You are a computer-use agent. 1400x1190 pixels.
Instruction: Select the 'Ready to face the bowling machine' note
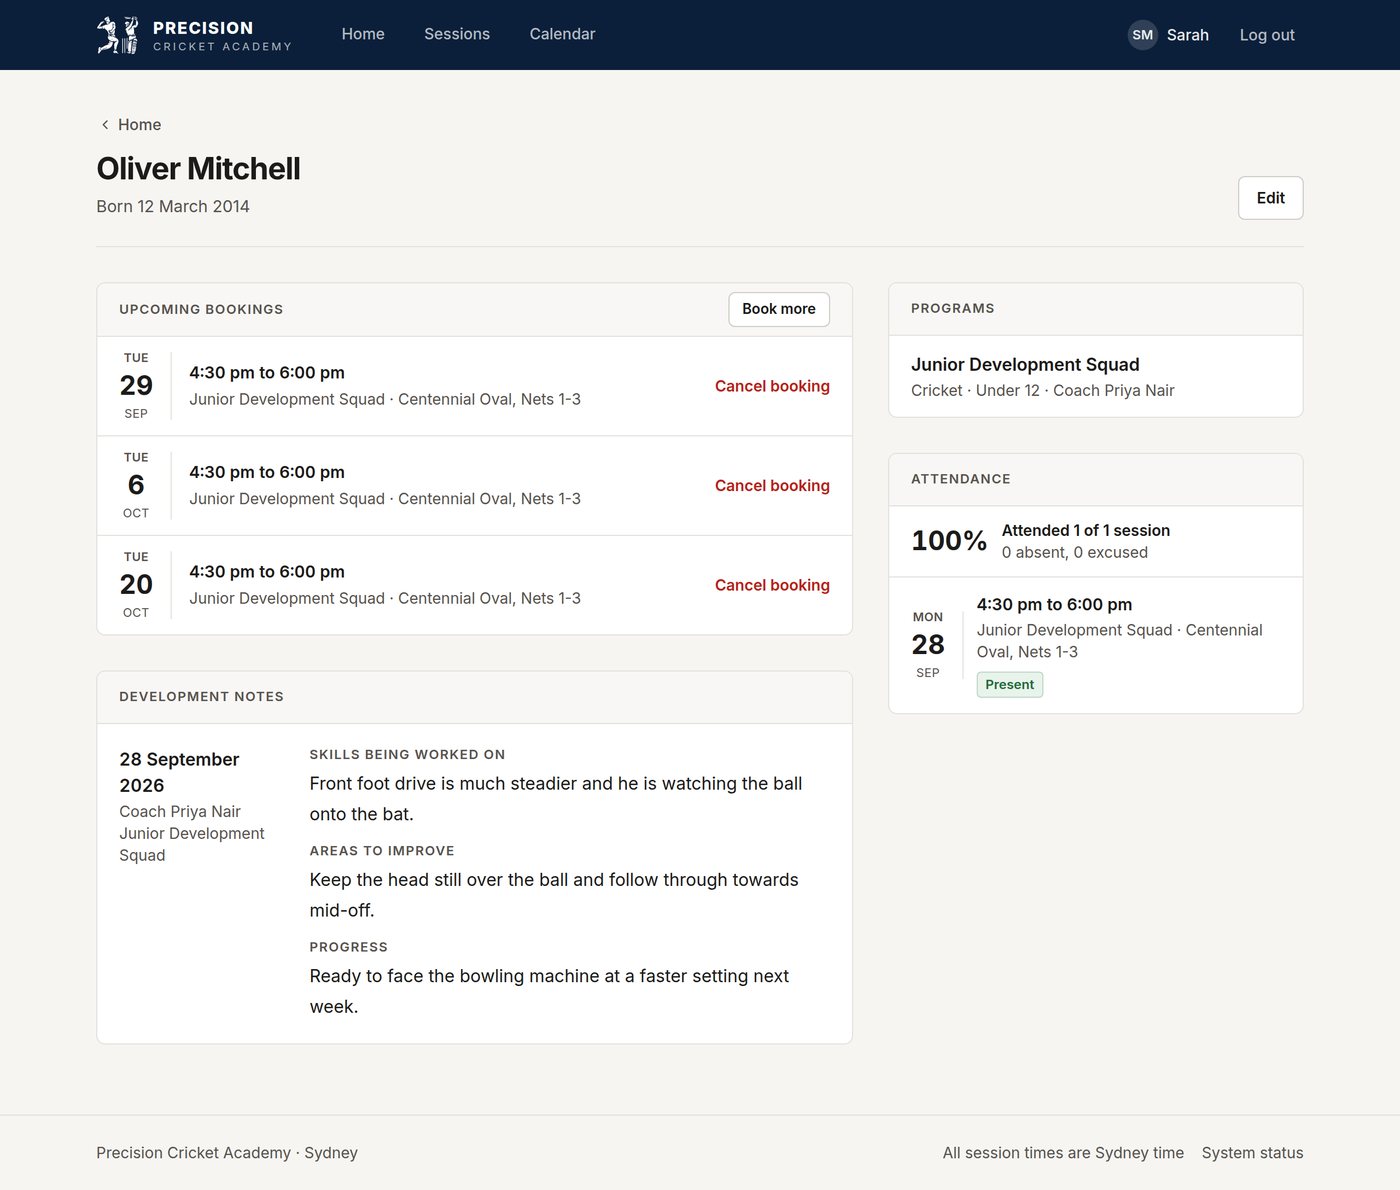[549, 991]
